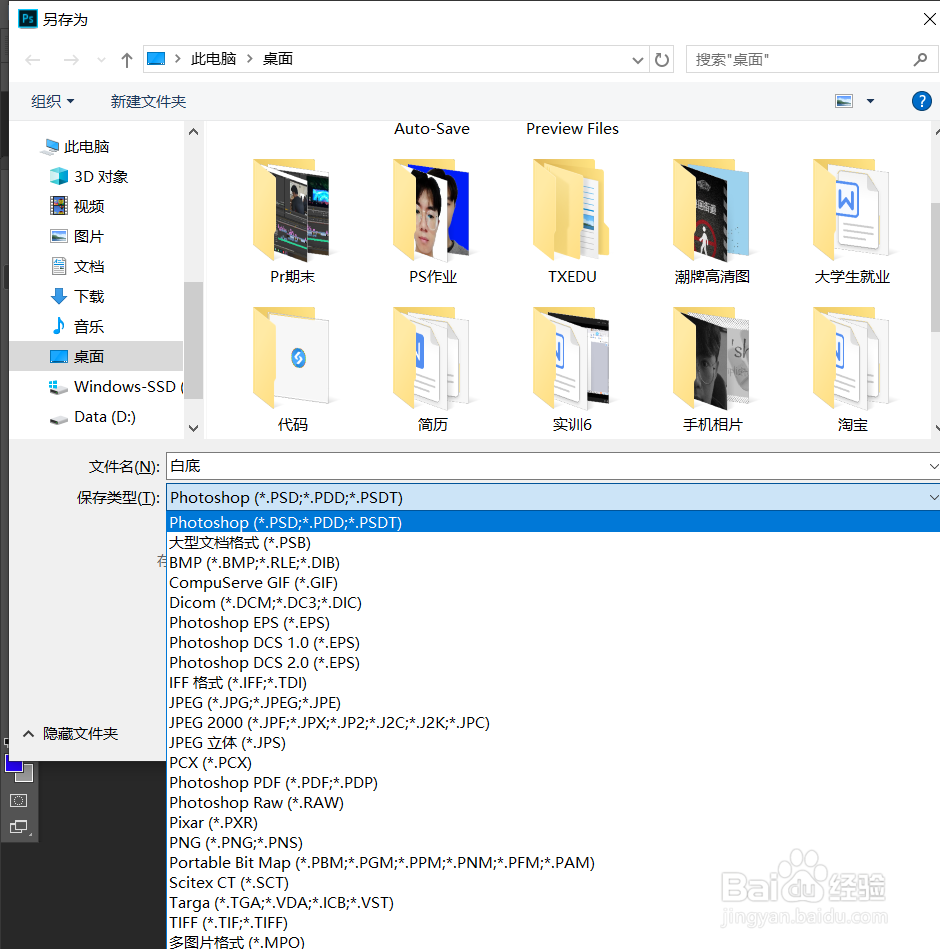Choose JPEG (*.JPG;*.JPEG;*.JPE) format
Viewport: 940px width, 949px height.
553,703
